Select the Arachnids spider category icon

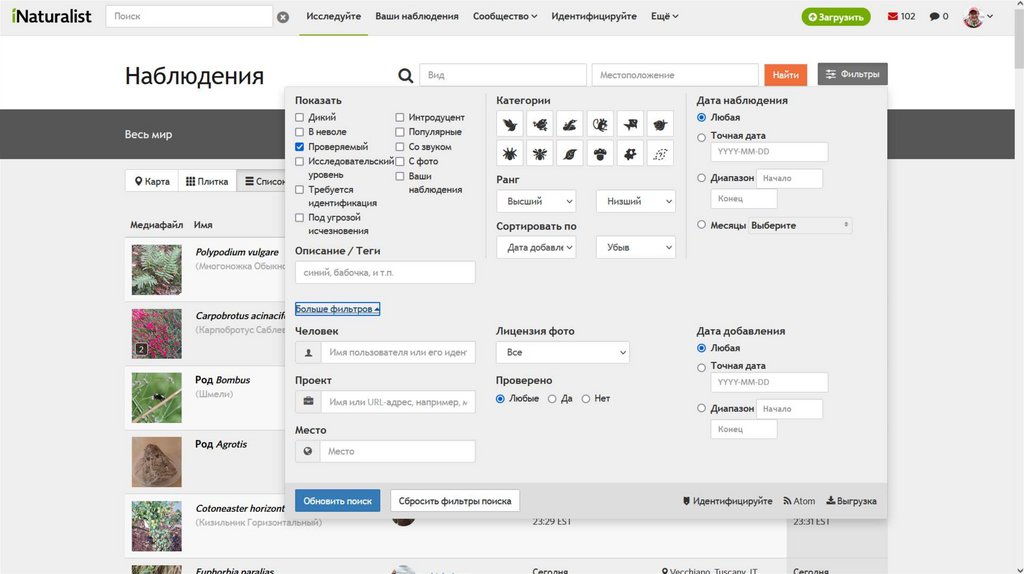(509, 154)
